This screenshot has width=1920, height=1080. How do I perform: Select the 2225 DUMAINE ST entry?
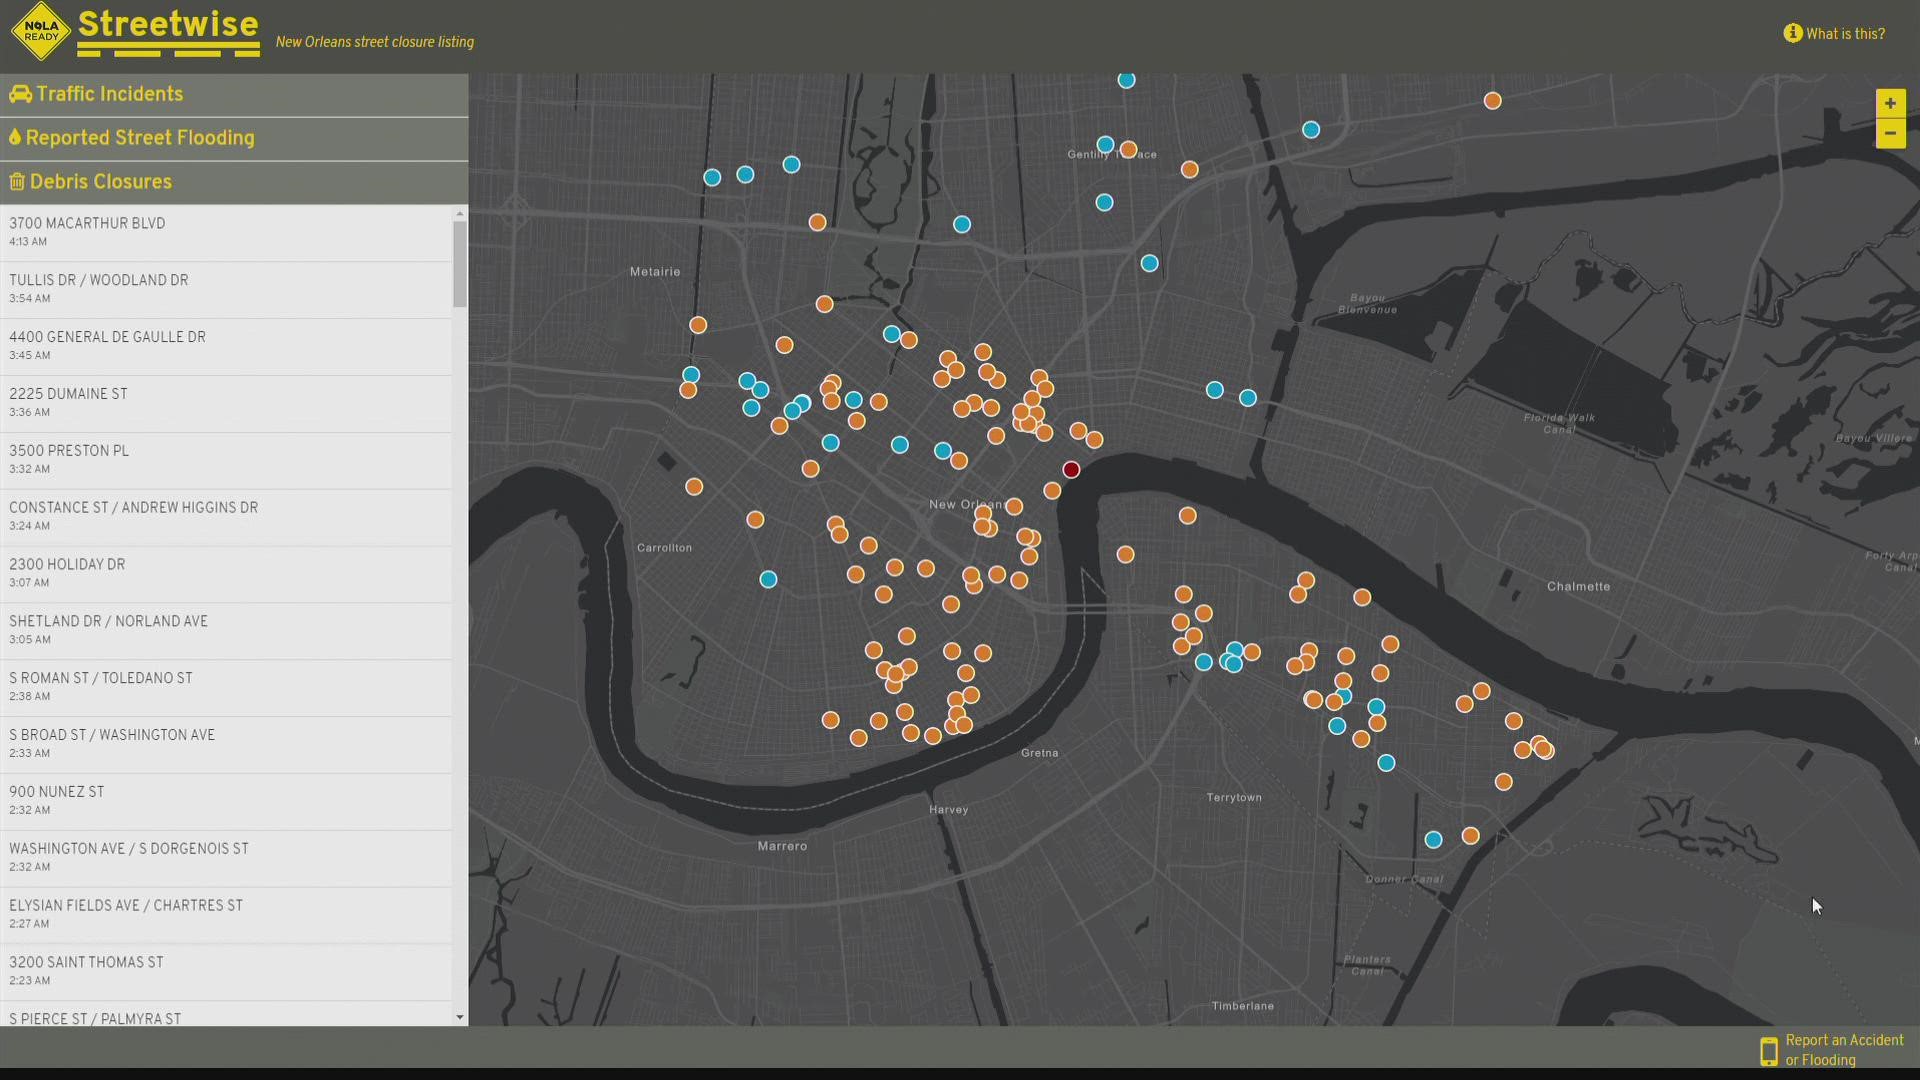click(x=226, y=404)
